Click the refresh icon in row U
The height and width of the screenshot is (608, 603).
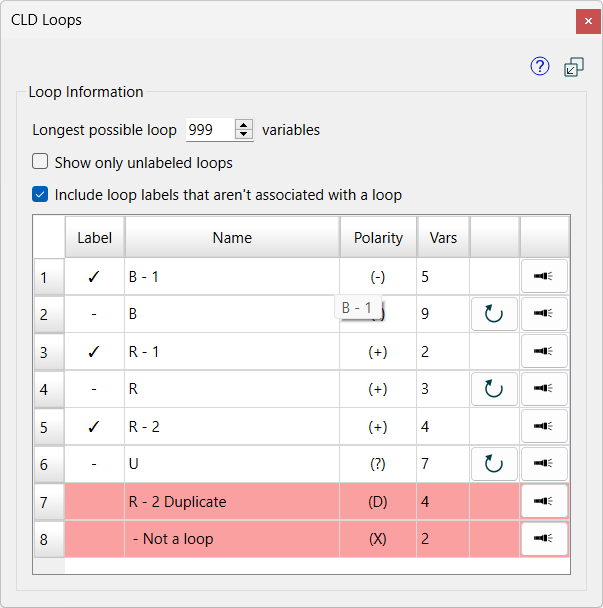[494, 464]
